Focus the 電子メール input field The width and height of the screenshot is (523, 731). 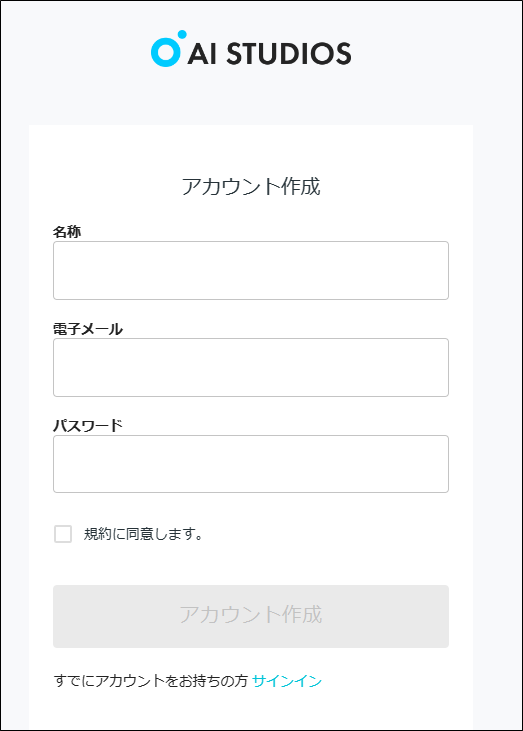251,367
